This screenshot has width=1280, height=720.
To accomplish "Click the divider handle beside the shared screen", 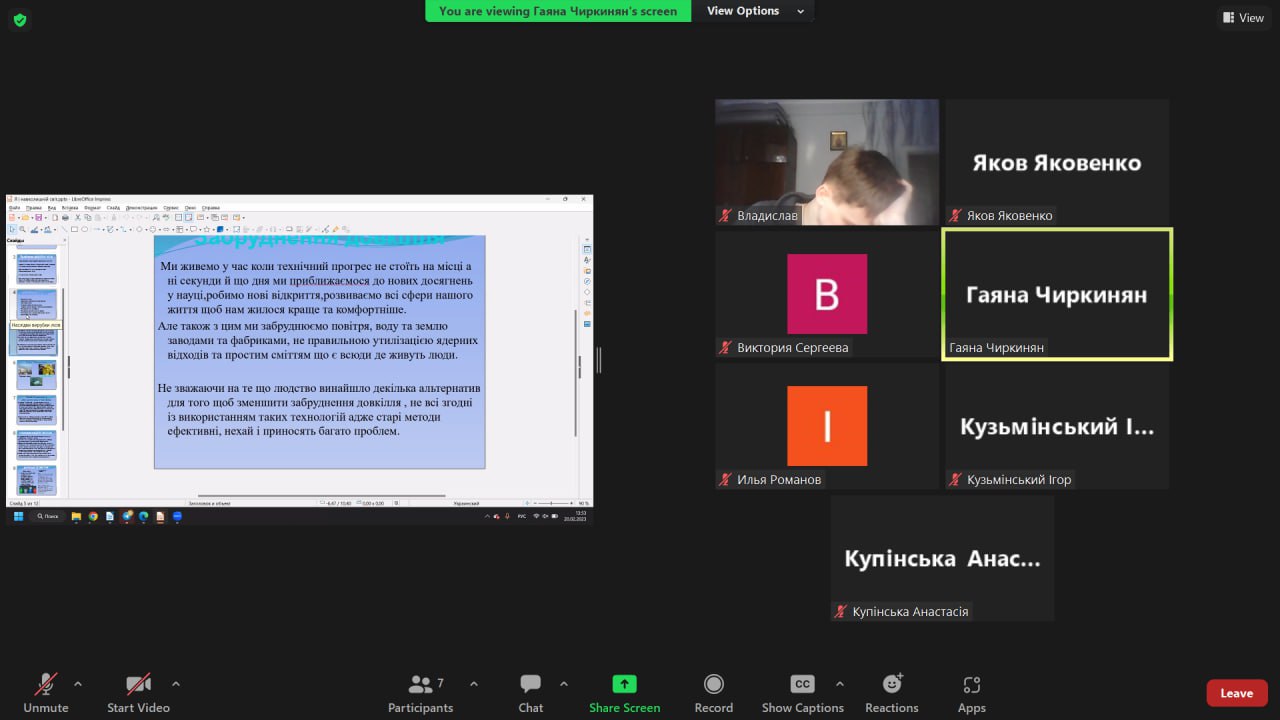I will (x=599, y=360).
